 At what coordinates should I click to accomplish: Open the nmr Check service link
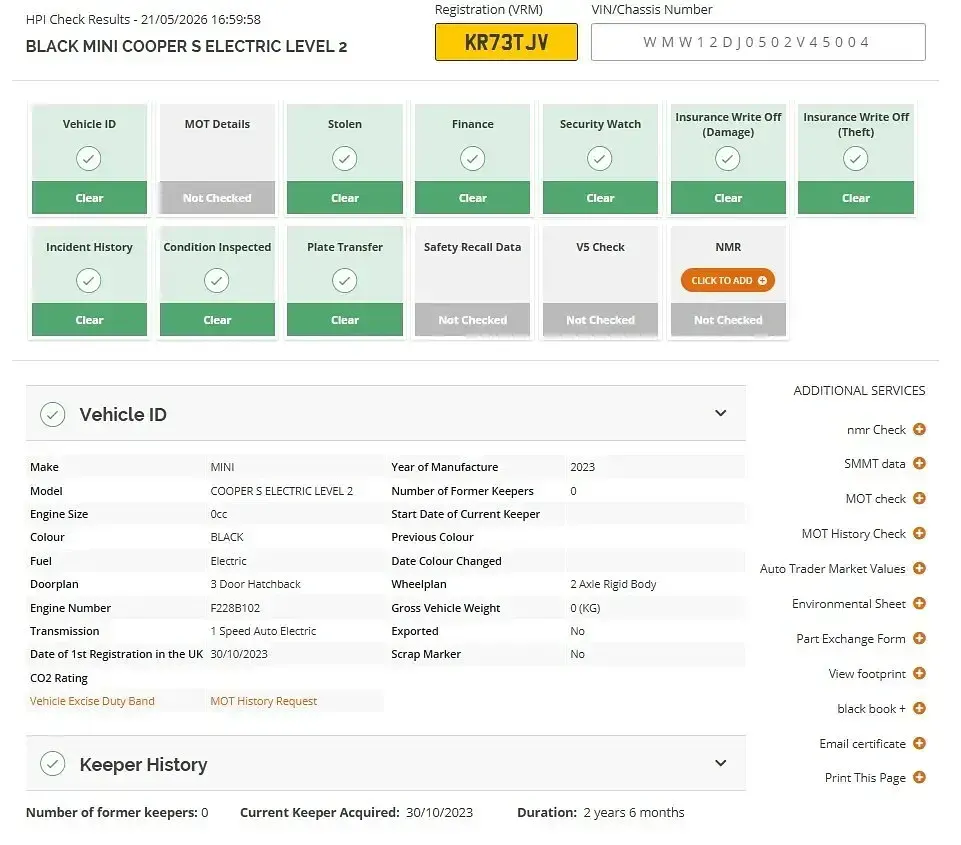click(876, 430)
